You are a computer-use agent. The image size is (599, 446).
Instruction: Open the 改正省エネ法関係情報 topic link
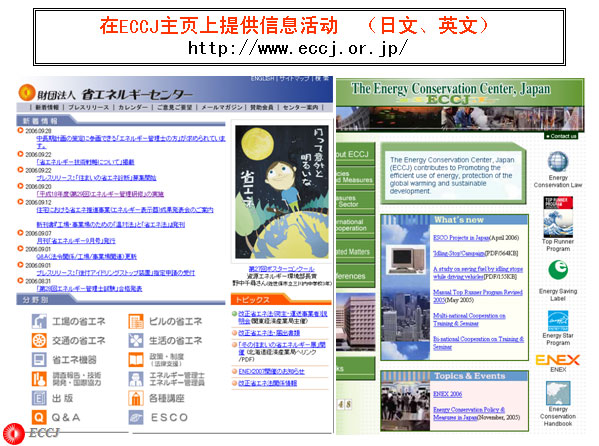[x=267, y=383]
